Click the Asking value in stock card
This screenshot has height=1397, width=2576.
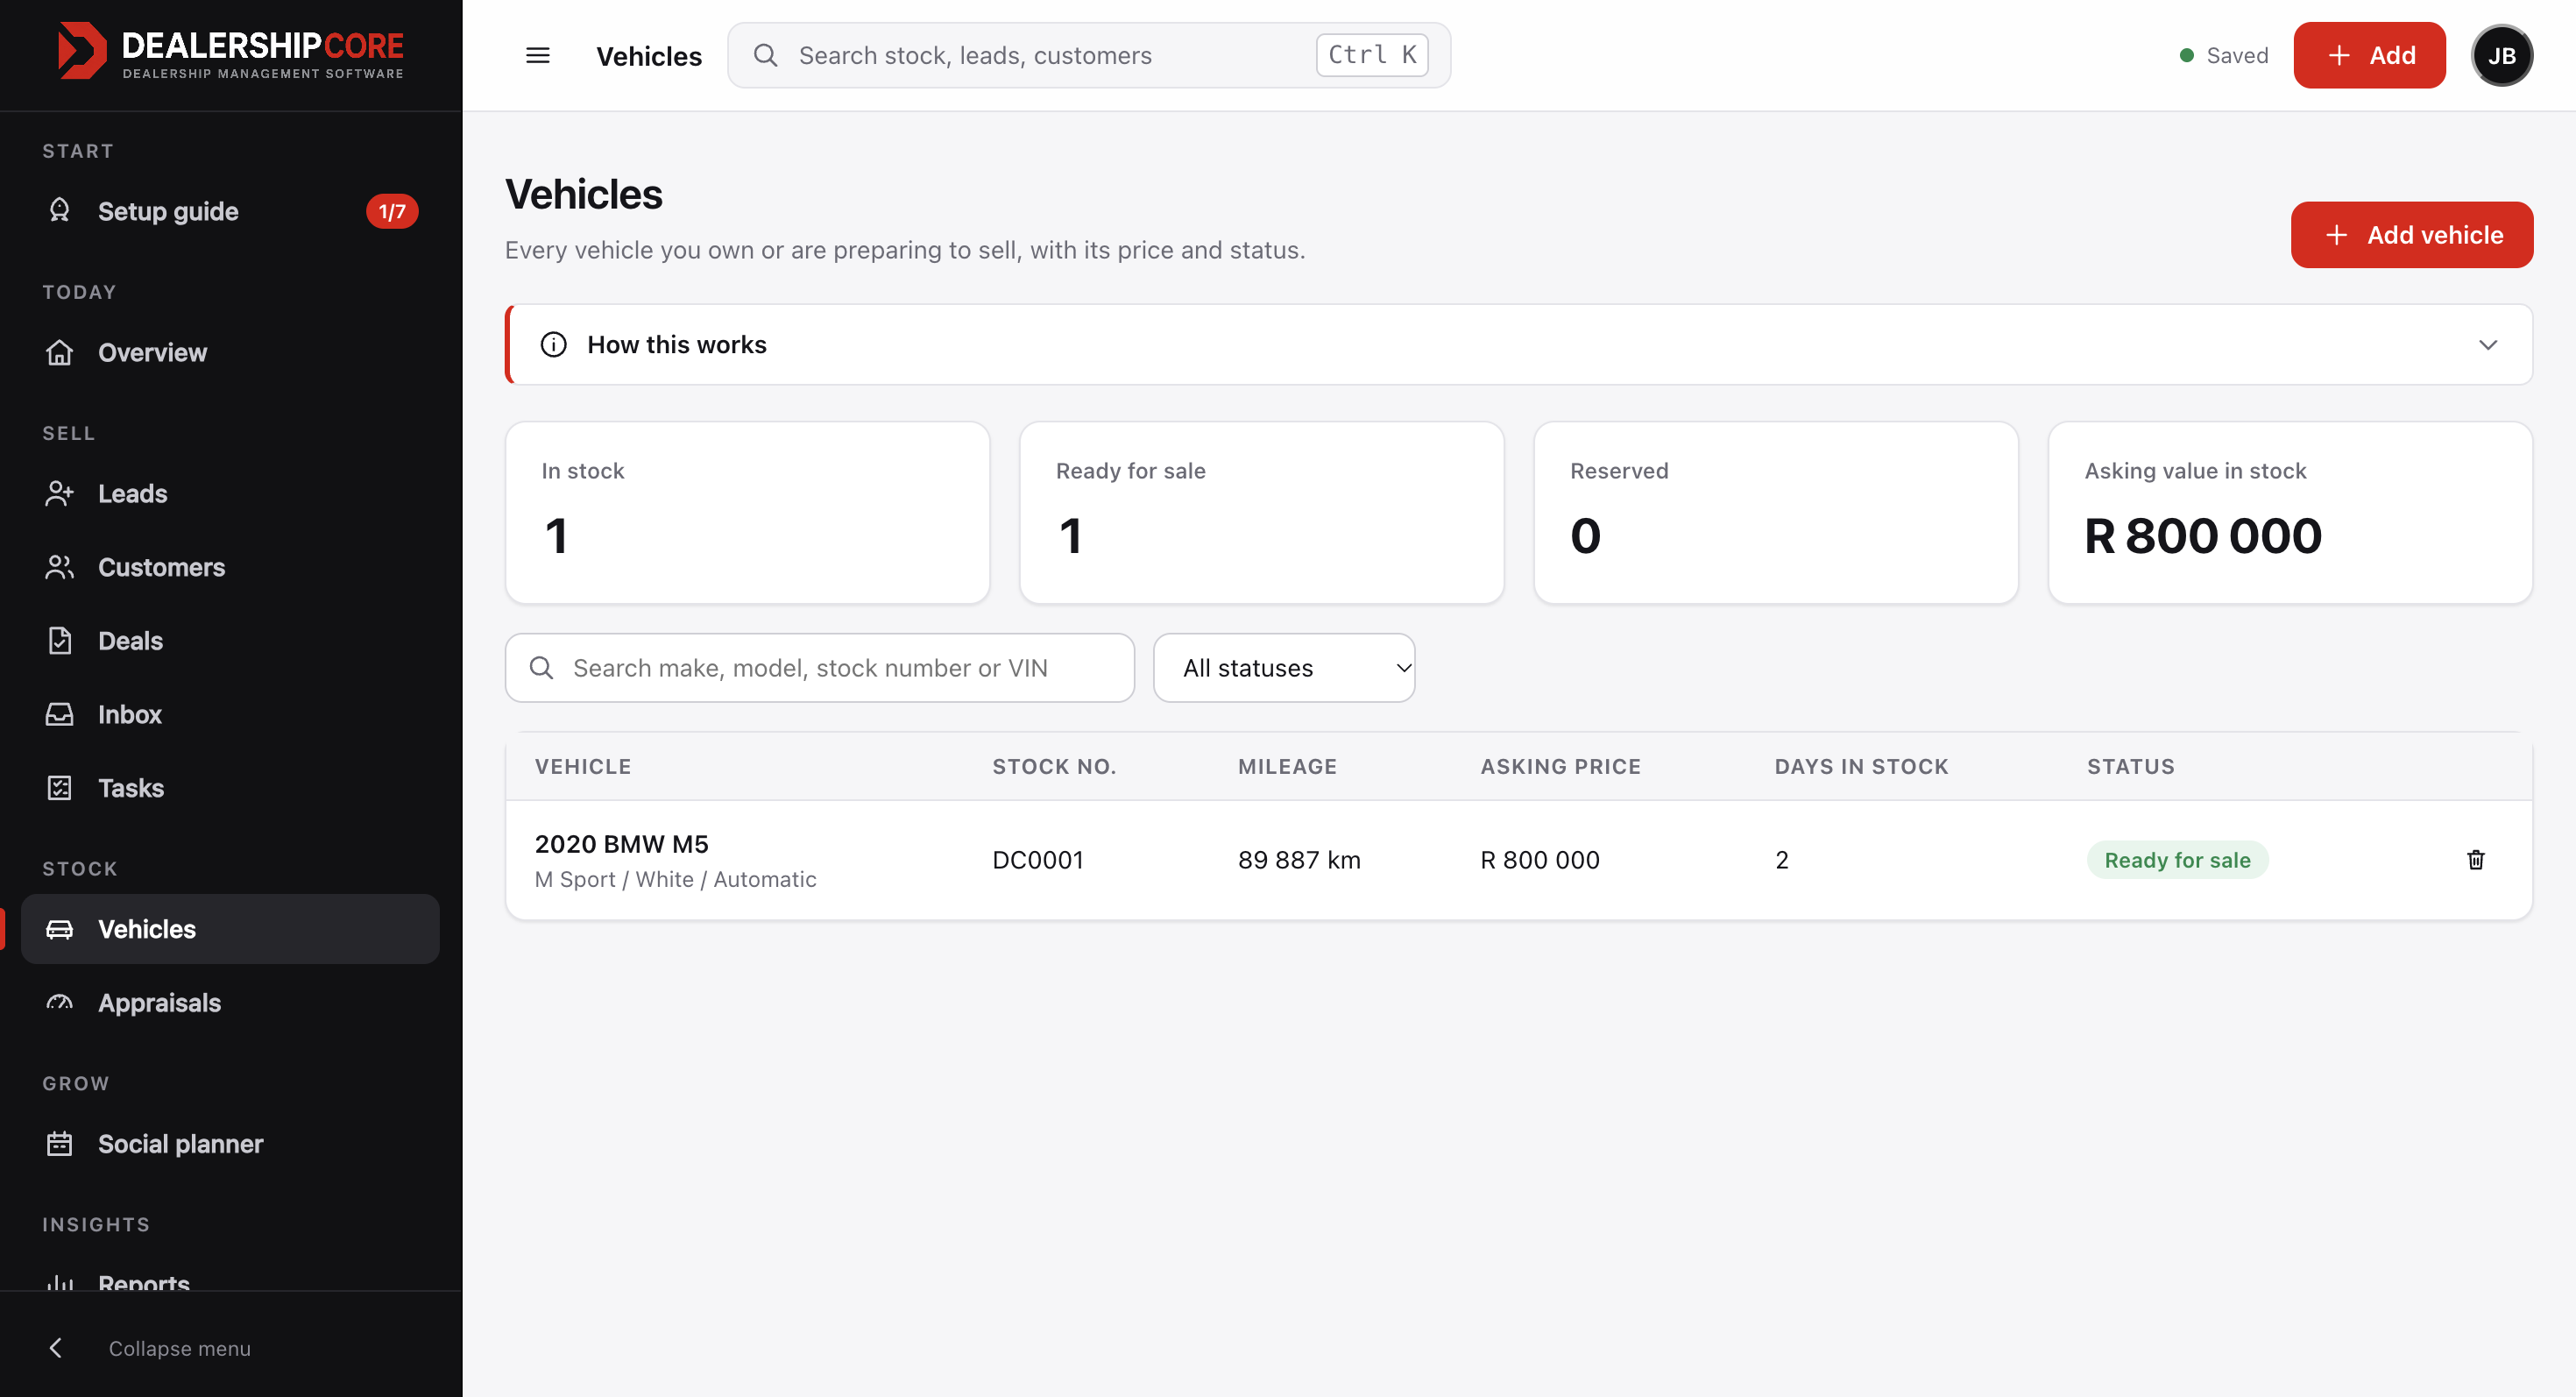tap(2290, 513)
